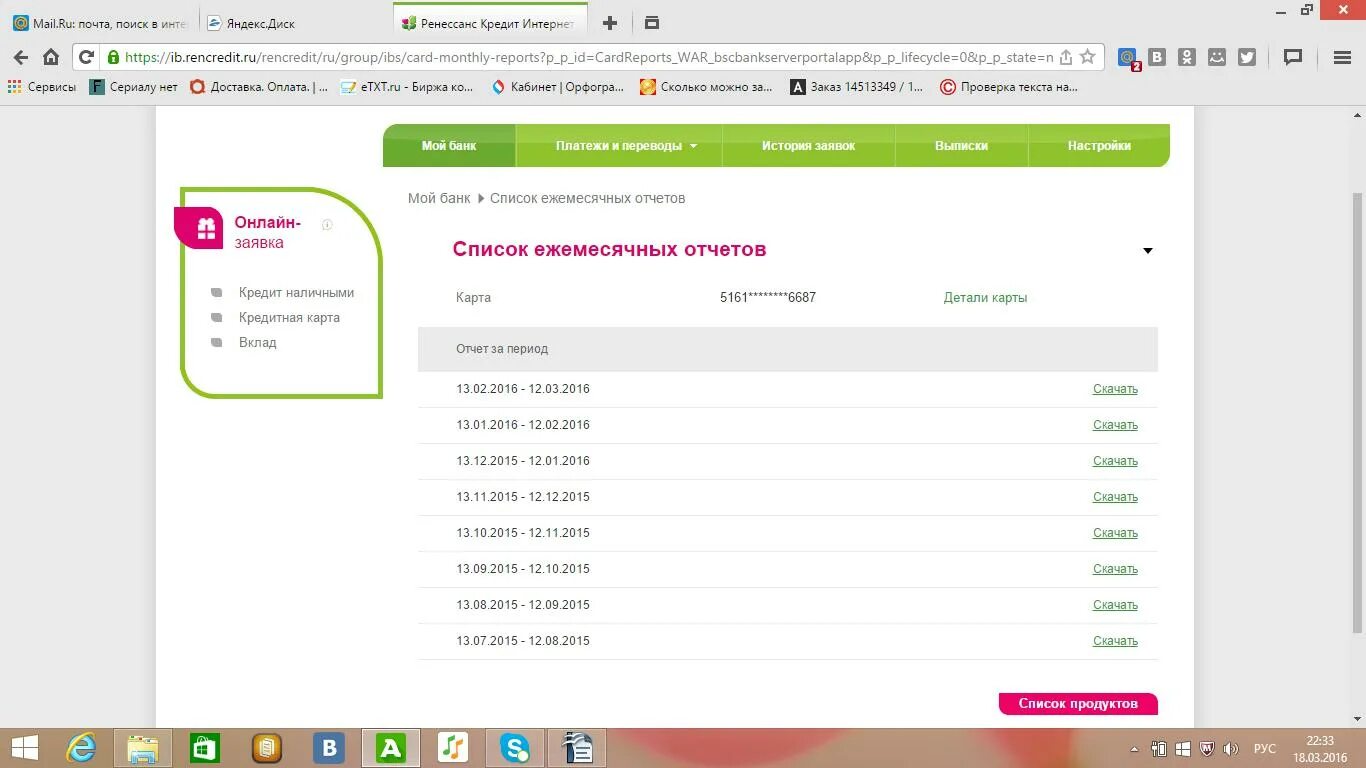Click Мой банк breadcrumb link
Viewport: 1366px width, 768px height.
click(x=439, y=198)
